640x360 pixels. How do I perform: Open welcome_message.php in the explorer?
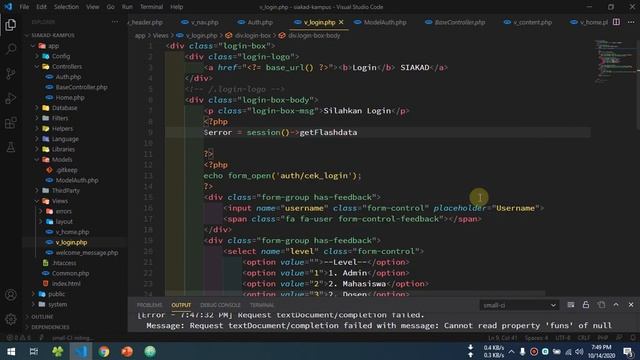(x=87, y=253)
